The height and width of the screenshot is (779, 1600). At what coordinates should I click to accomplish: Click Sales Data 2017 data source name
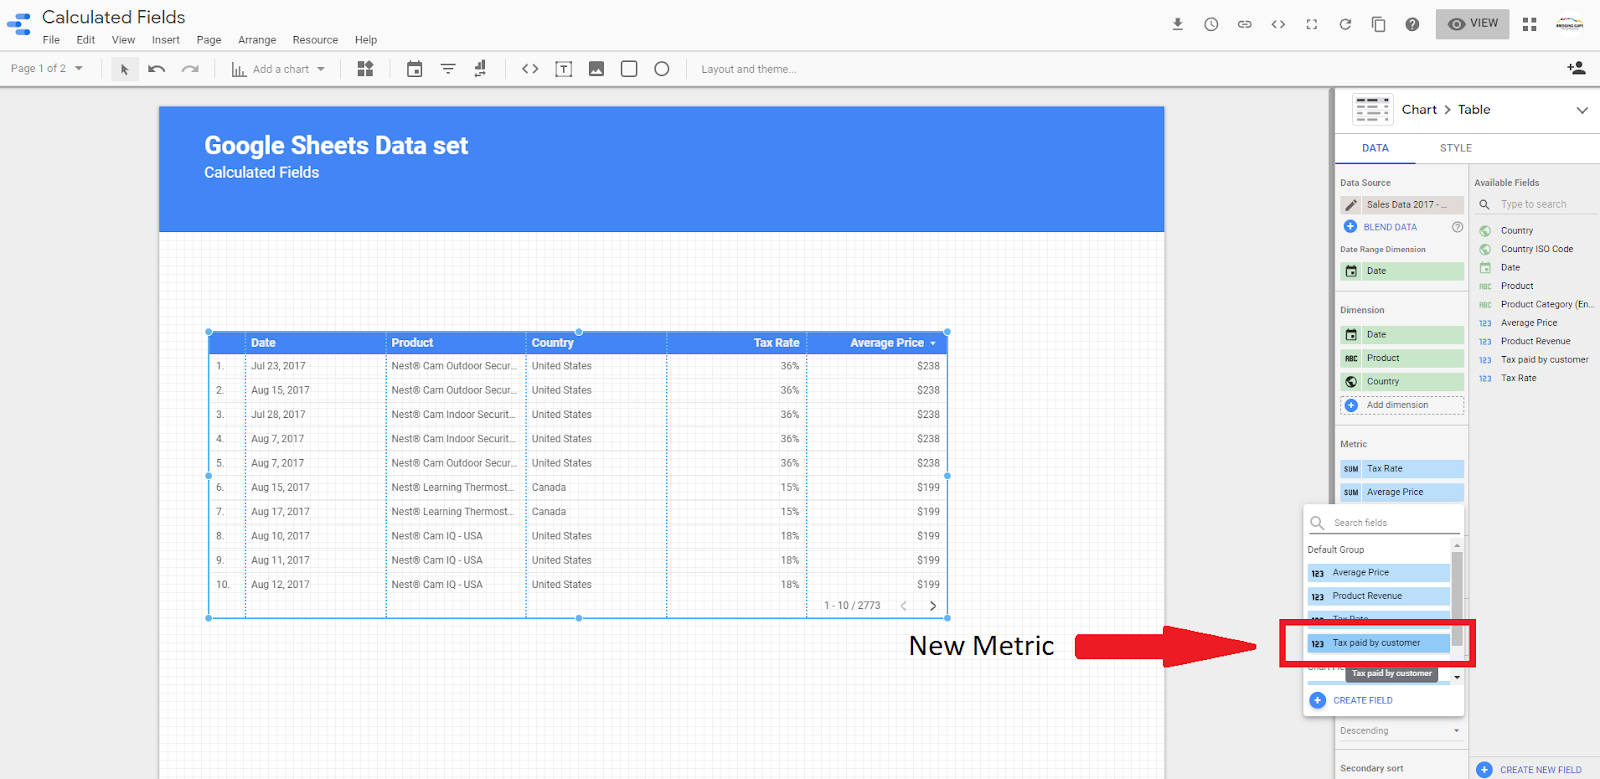click(1412, 205)
